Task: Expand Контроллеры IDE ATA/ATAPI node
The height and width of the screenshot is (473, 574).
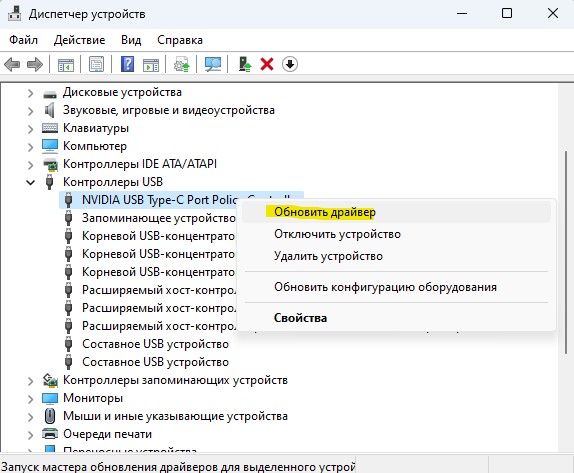Action: pyautogui.click(x=31, y=164)
